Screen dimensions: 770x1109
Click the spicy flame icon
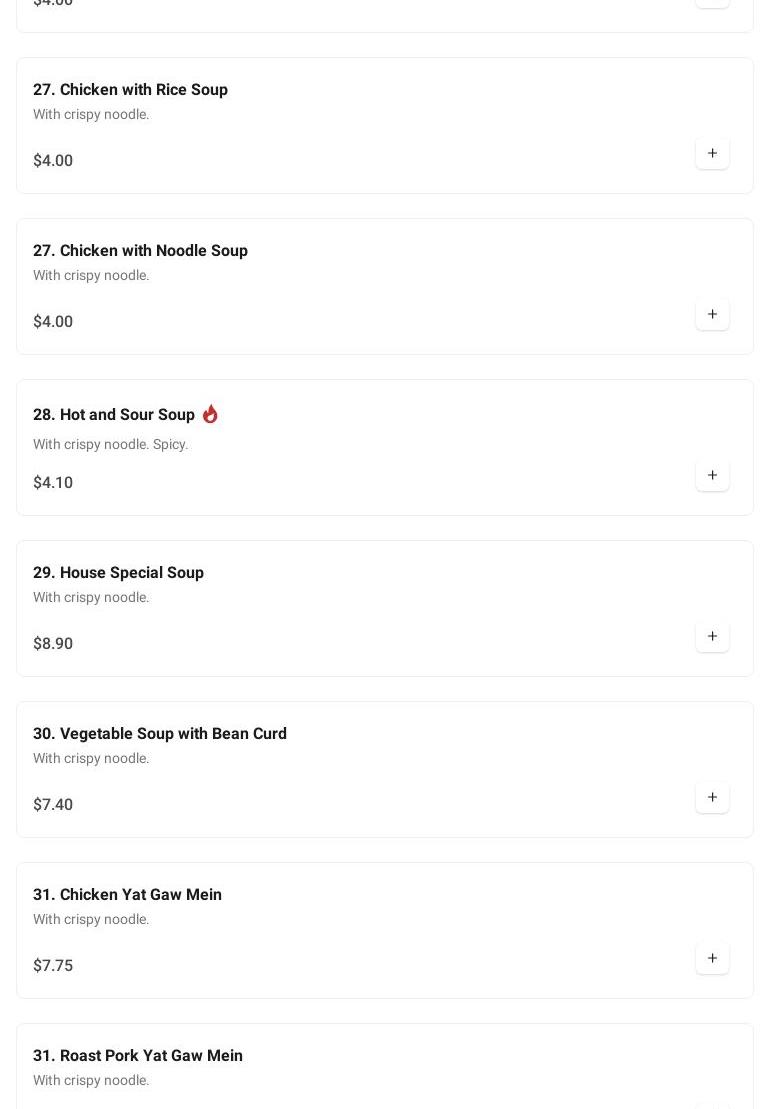(x=210, y=414)
